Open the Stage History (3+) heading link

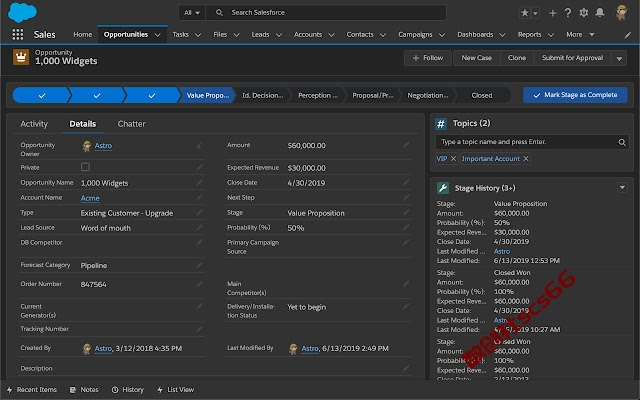(485, 188)
